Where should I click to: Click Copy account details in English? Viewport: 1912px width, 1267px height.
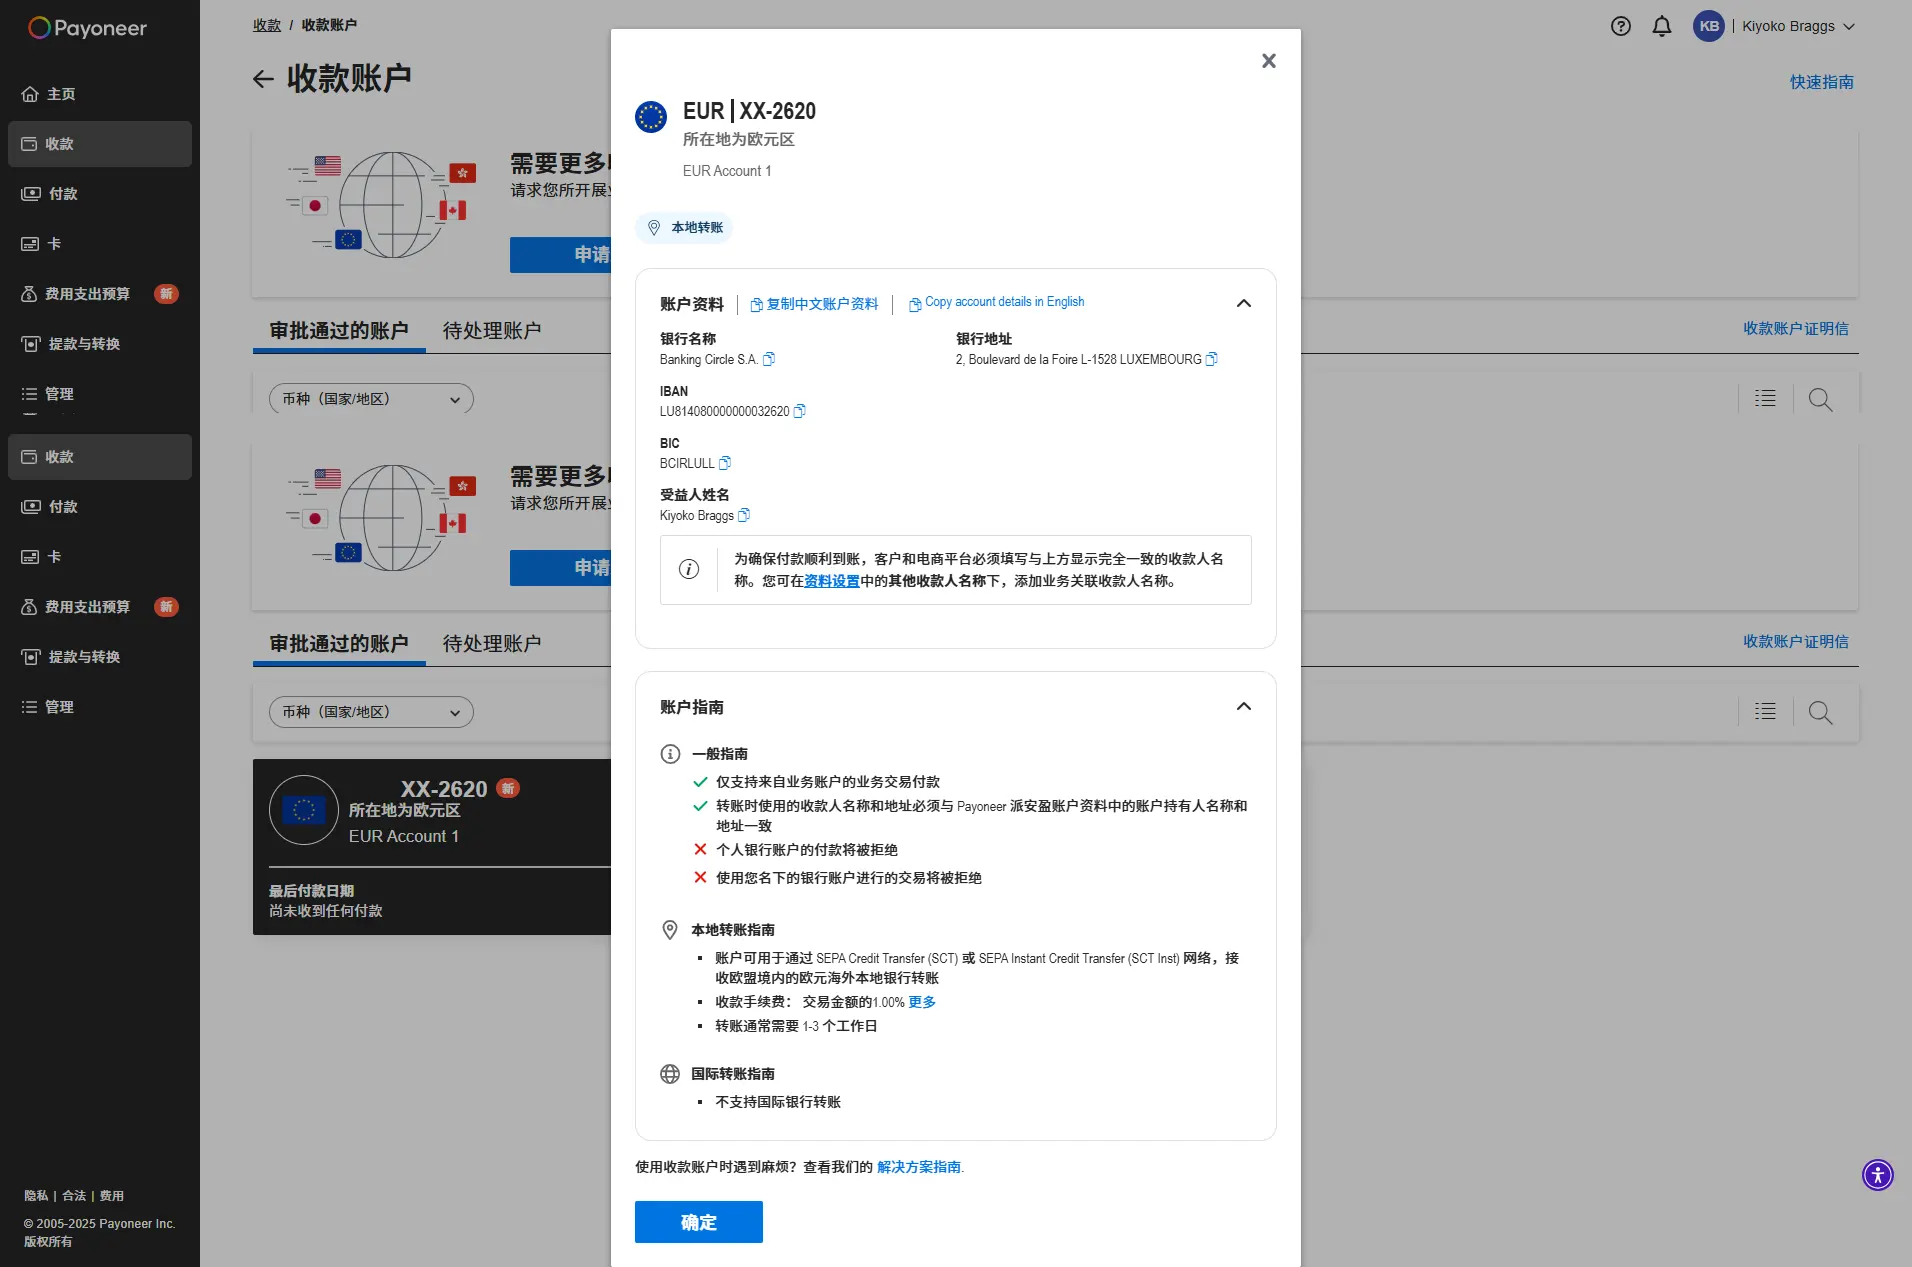point(996,303)
